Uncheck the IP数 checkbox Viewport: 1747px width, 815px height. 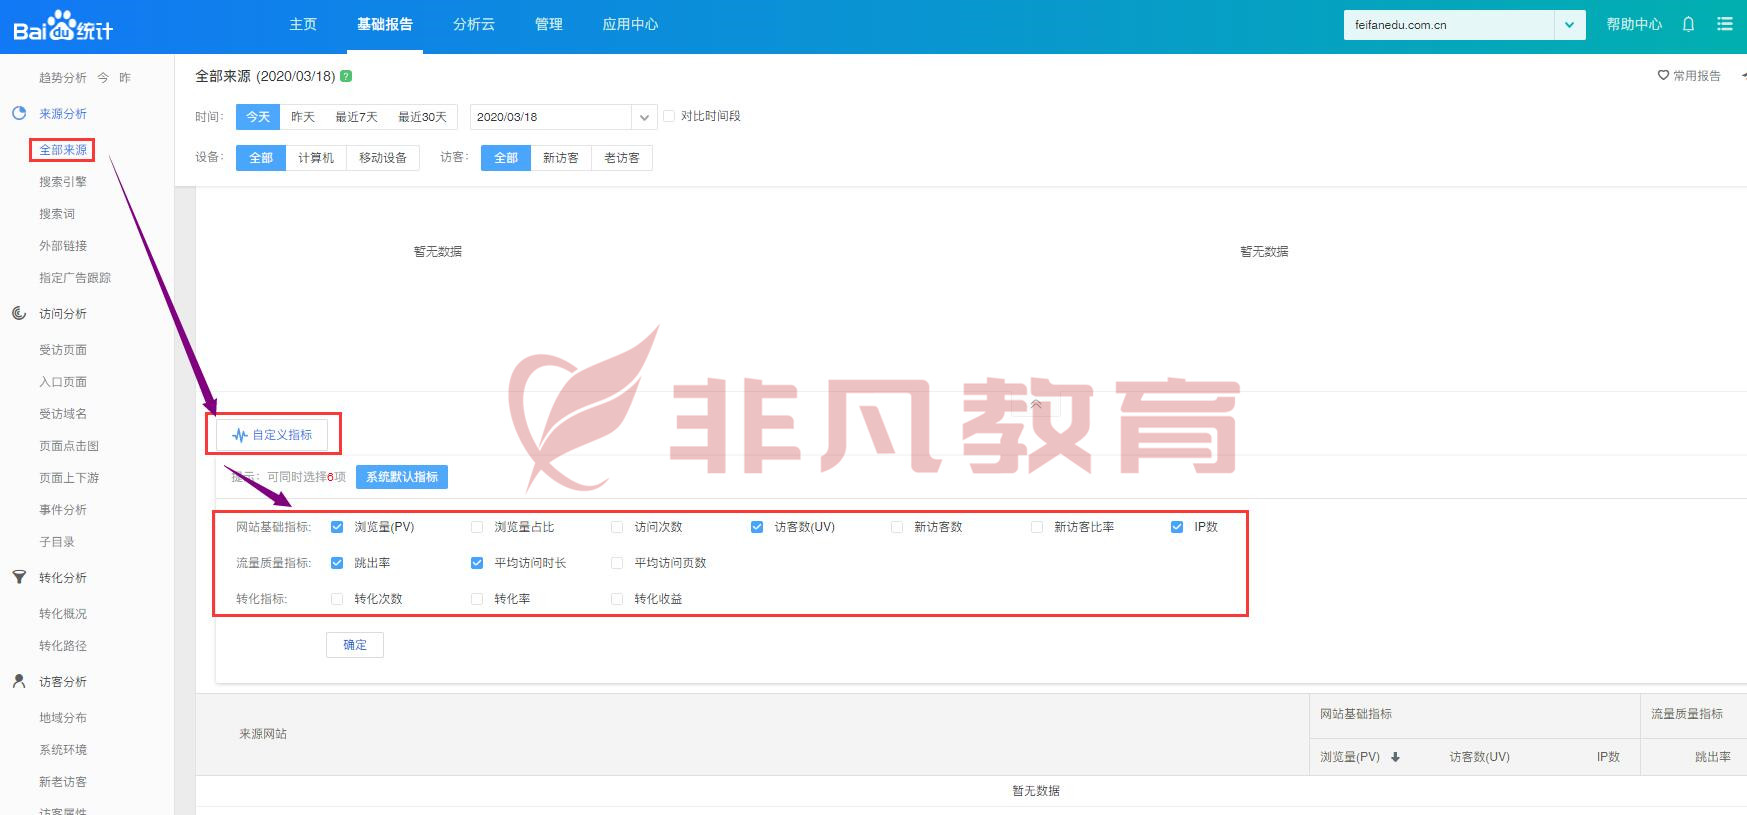pyautogui.click(x=1177, y=527)
